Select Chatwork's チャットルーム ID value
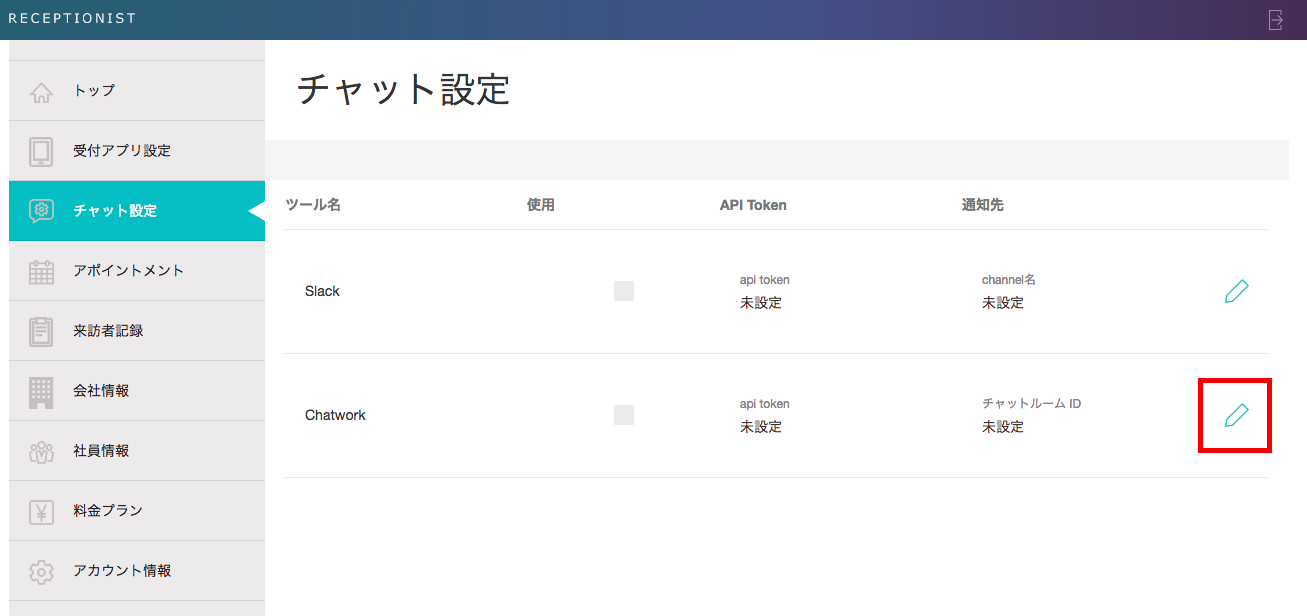 [1003, 427]
